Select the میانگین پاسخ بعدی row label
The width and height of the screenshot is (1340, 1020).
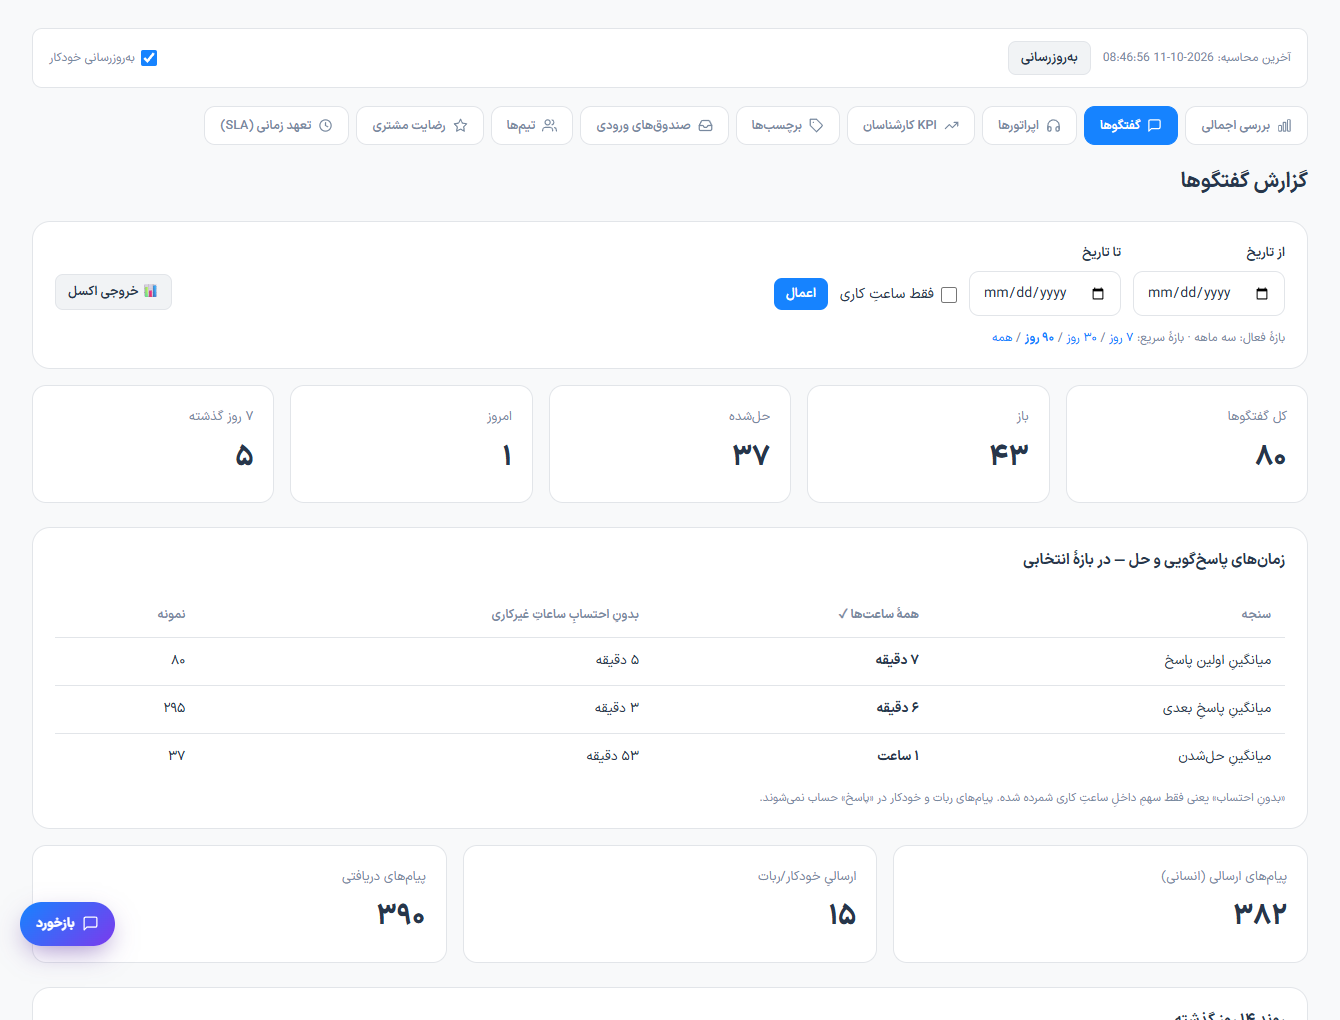[x=1217, y=709]
